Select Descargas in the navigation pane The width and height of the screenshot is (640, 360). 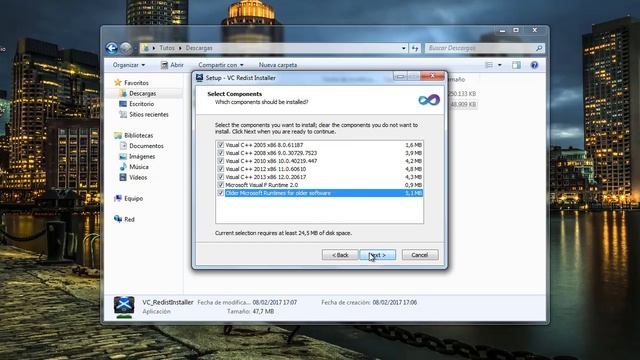[x=142, y=93]
